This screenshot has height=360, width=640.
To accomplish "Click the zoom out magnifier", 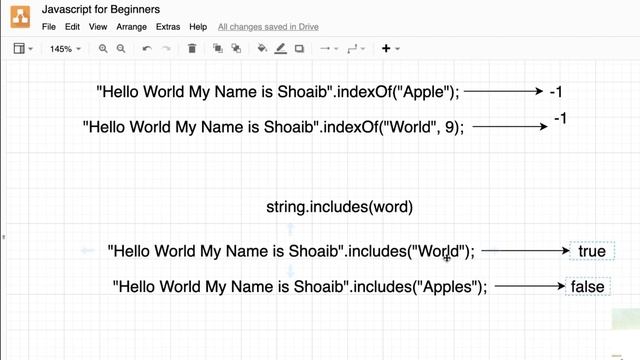I will click(x=121, y=49).
